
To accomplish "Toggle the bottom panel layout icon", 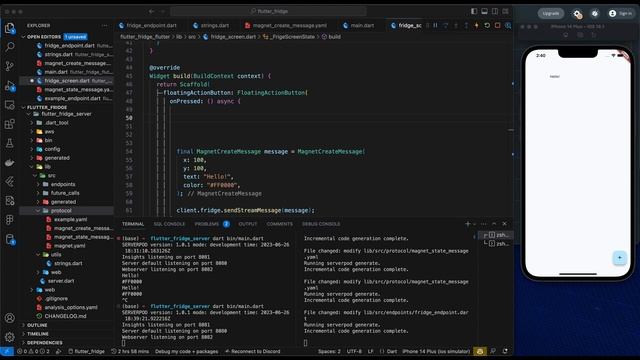I will coord(484,11).
